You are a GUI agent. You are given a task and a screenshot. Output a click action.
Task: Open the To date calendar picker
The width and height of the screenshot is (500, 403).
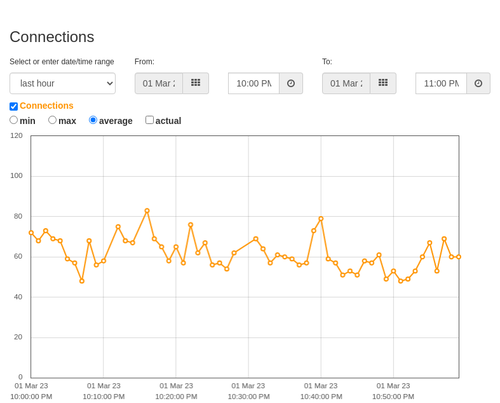(383, 83)
